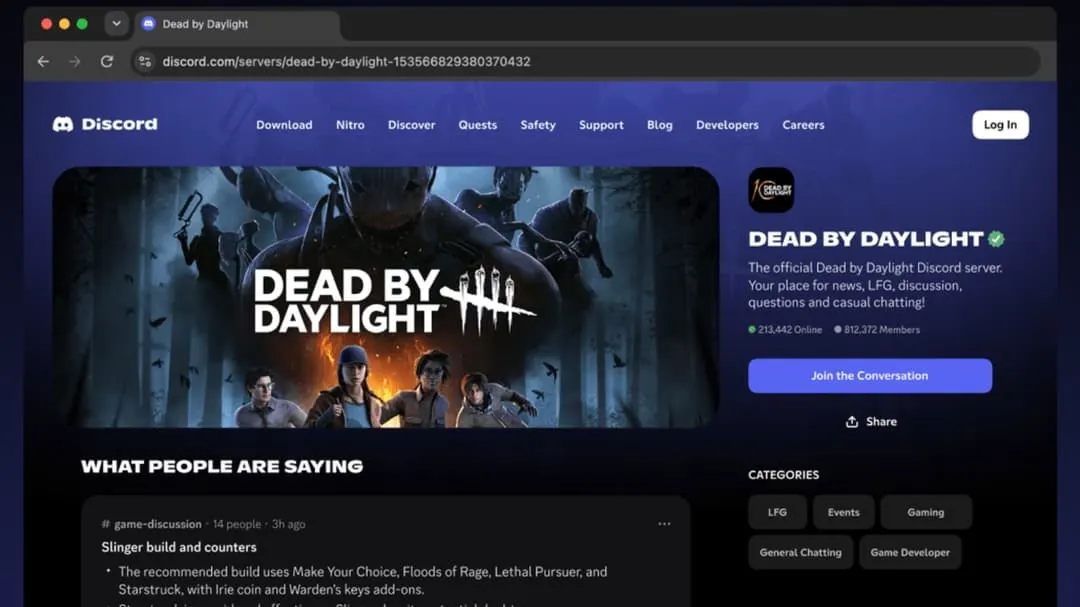Go back with the browser back arrow
The height and width of the screenshot is (607, 1080).
tap(43, 61)
